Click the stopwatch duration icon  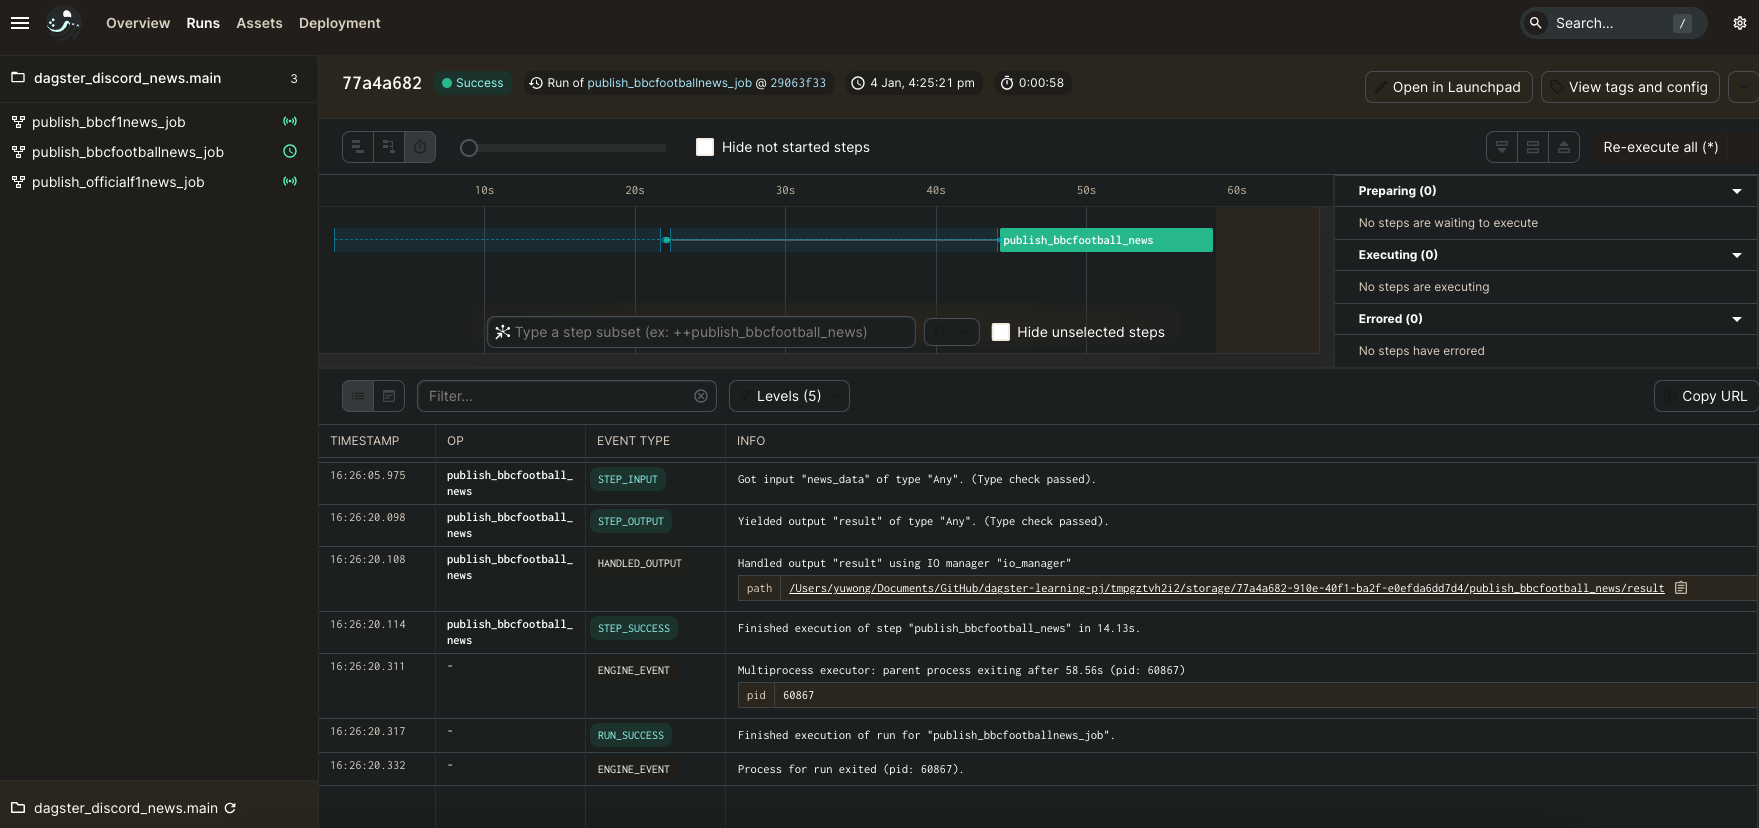tap(1007, 83)
